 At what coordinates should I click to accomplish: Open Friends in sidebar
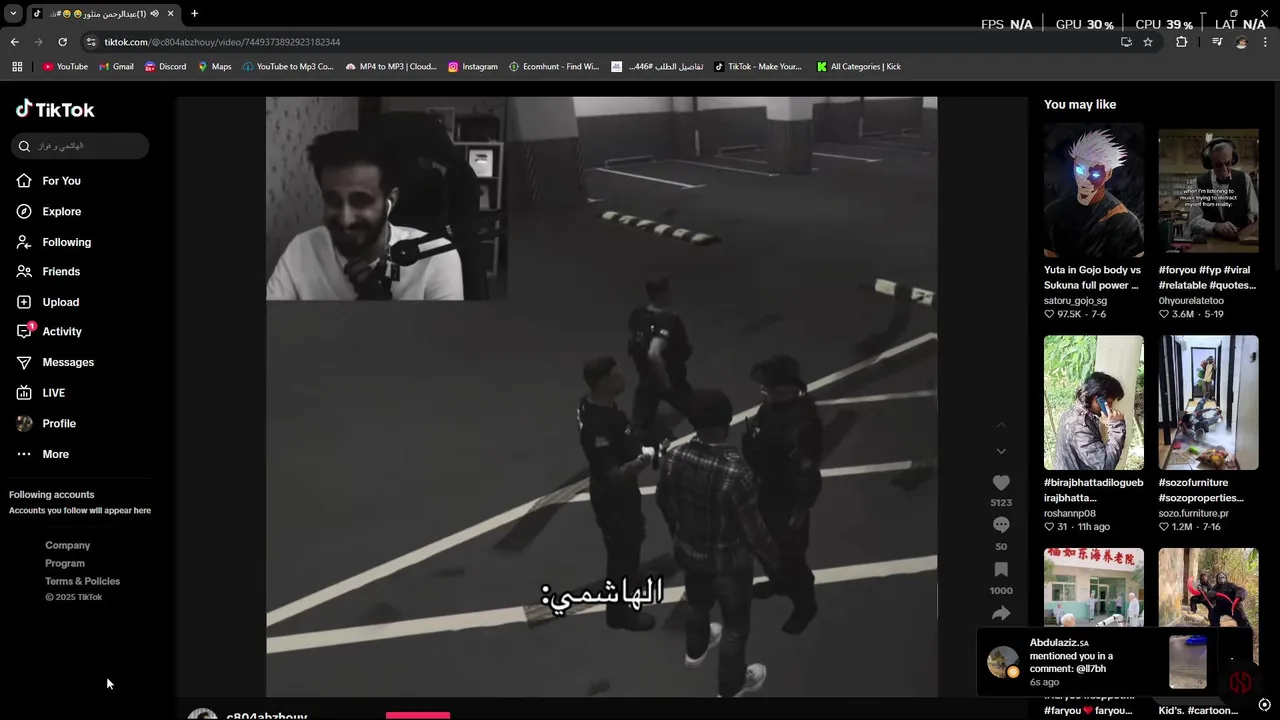(48, 272)
